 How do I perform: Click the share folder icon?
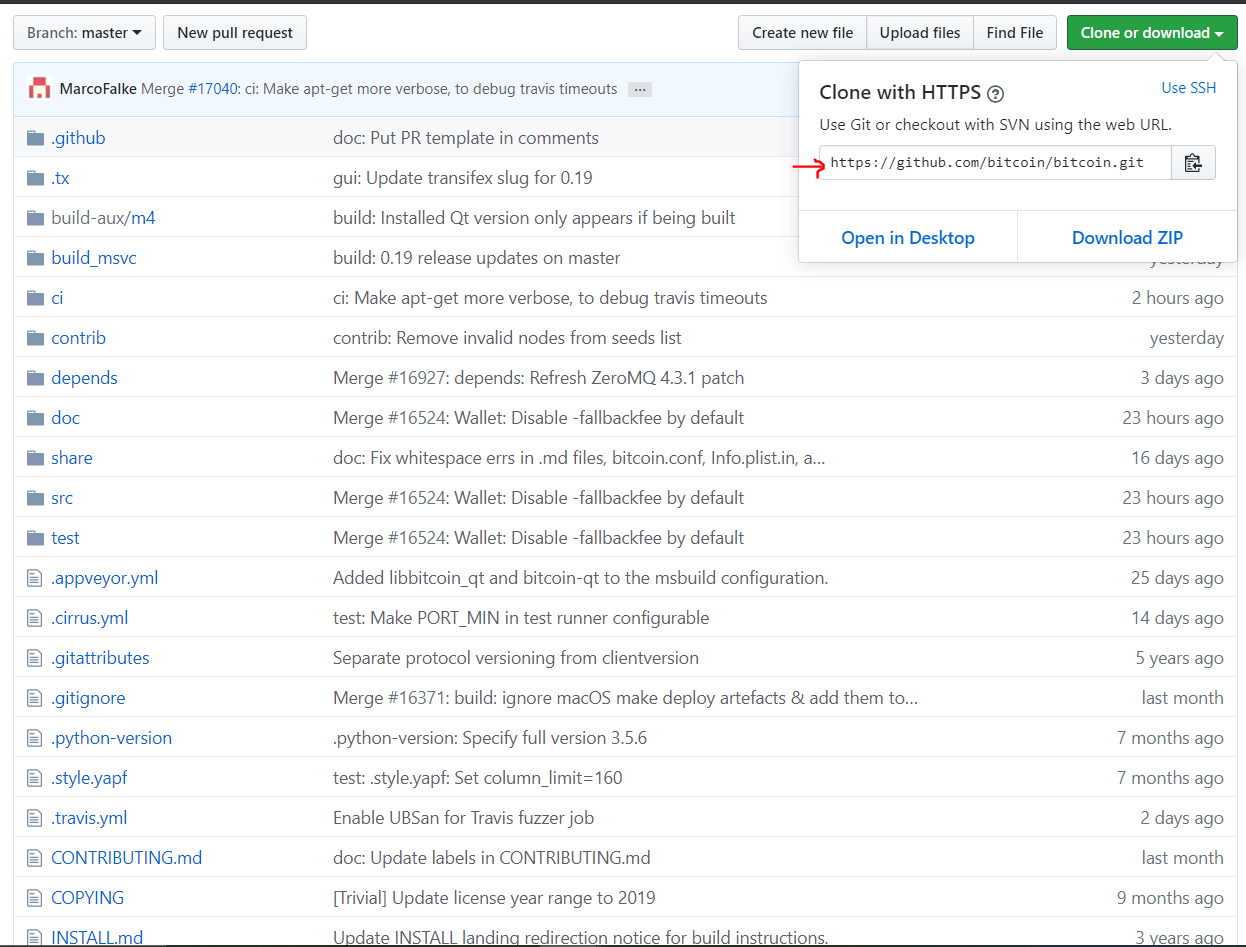pos(36,458)
